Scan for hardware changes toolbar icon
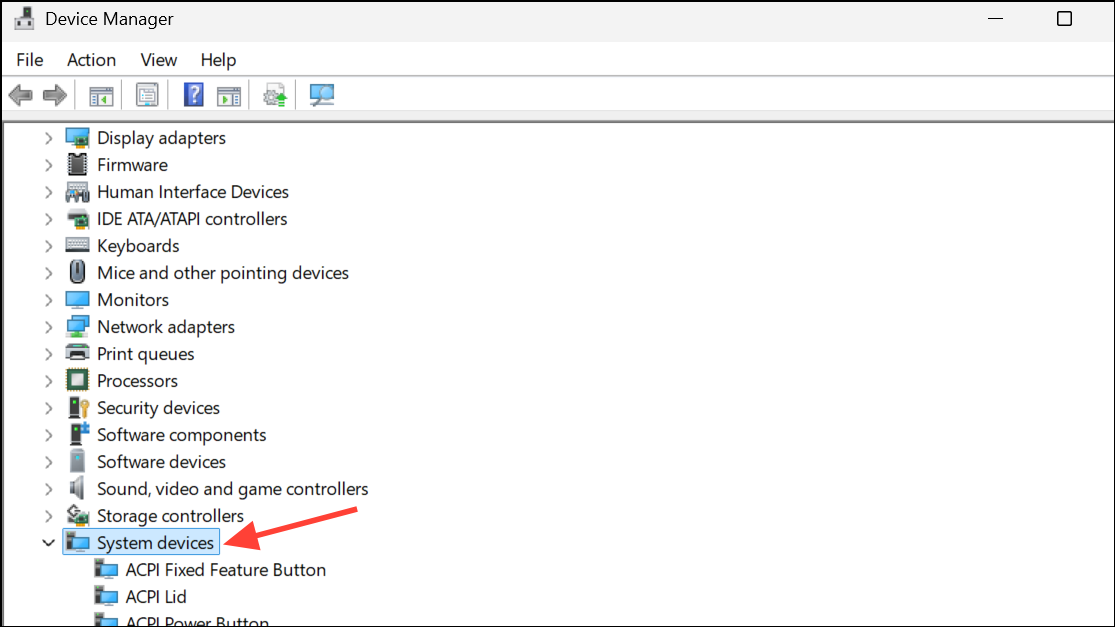This screenshot has width=1115, height=627. click(x=321, y=96)
